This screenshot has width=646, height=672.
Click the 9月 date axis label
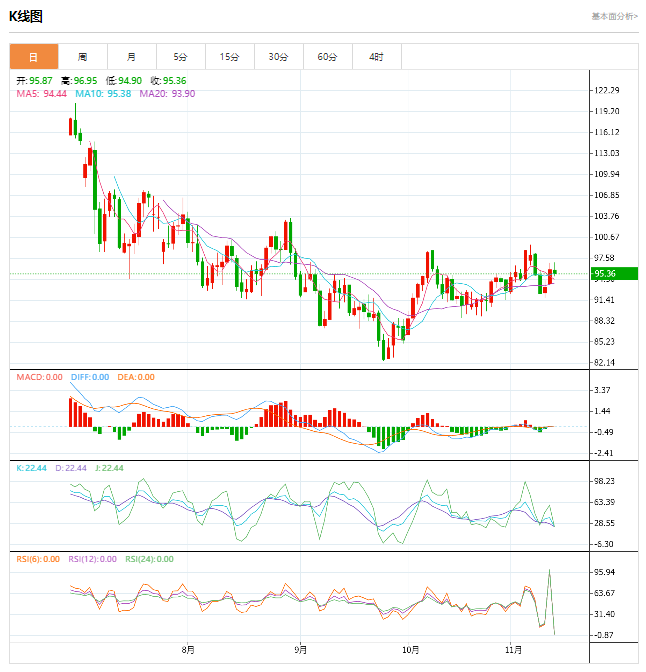tap(300, 650)
